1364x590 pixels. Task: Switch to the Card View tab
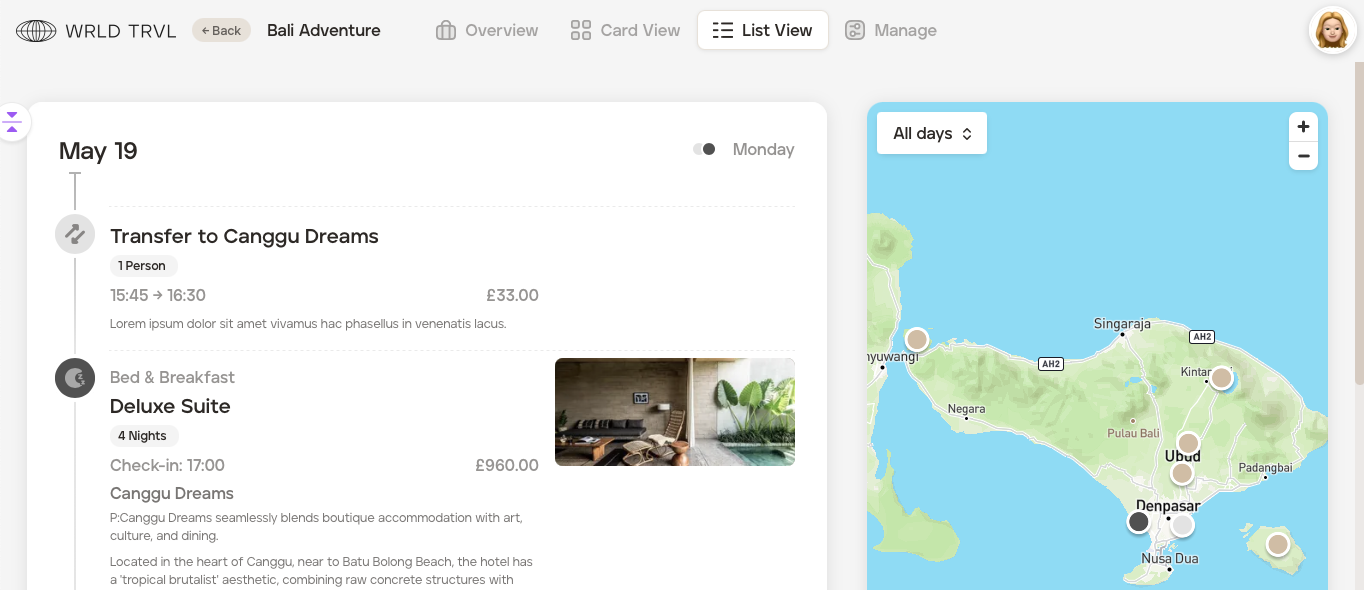[x=625, y=30]
